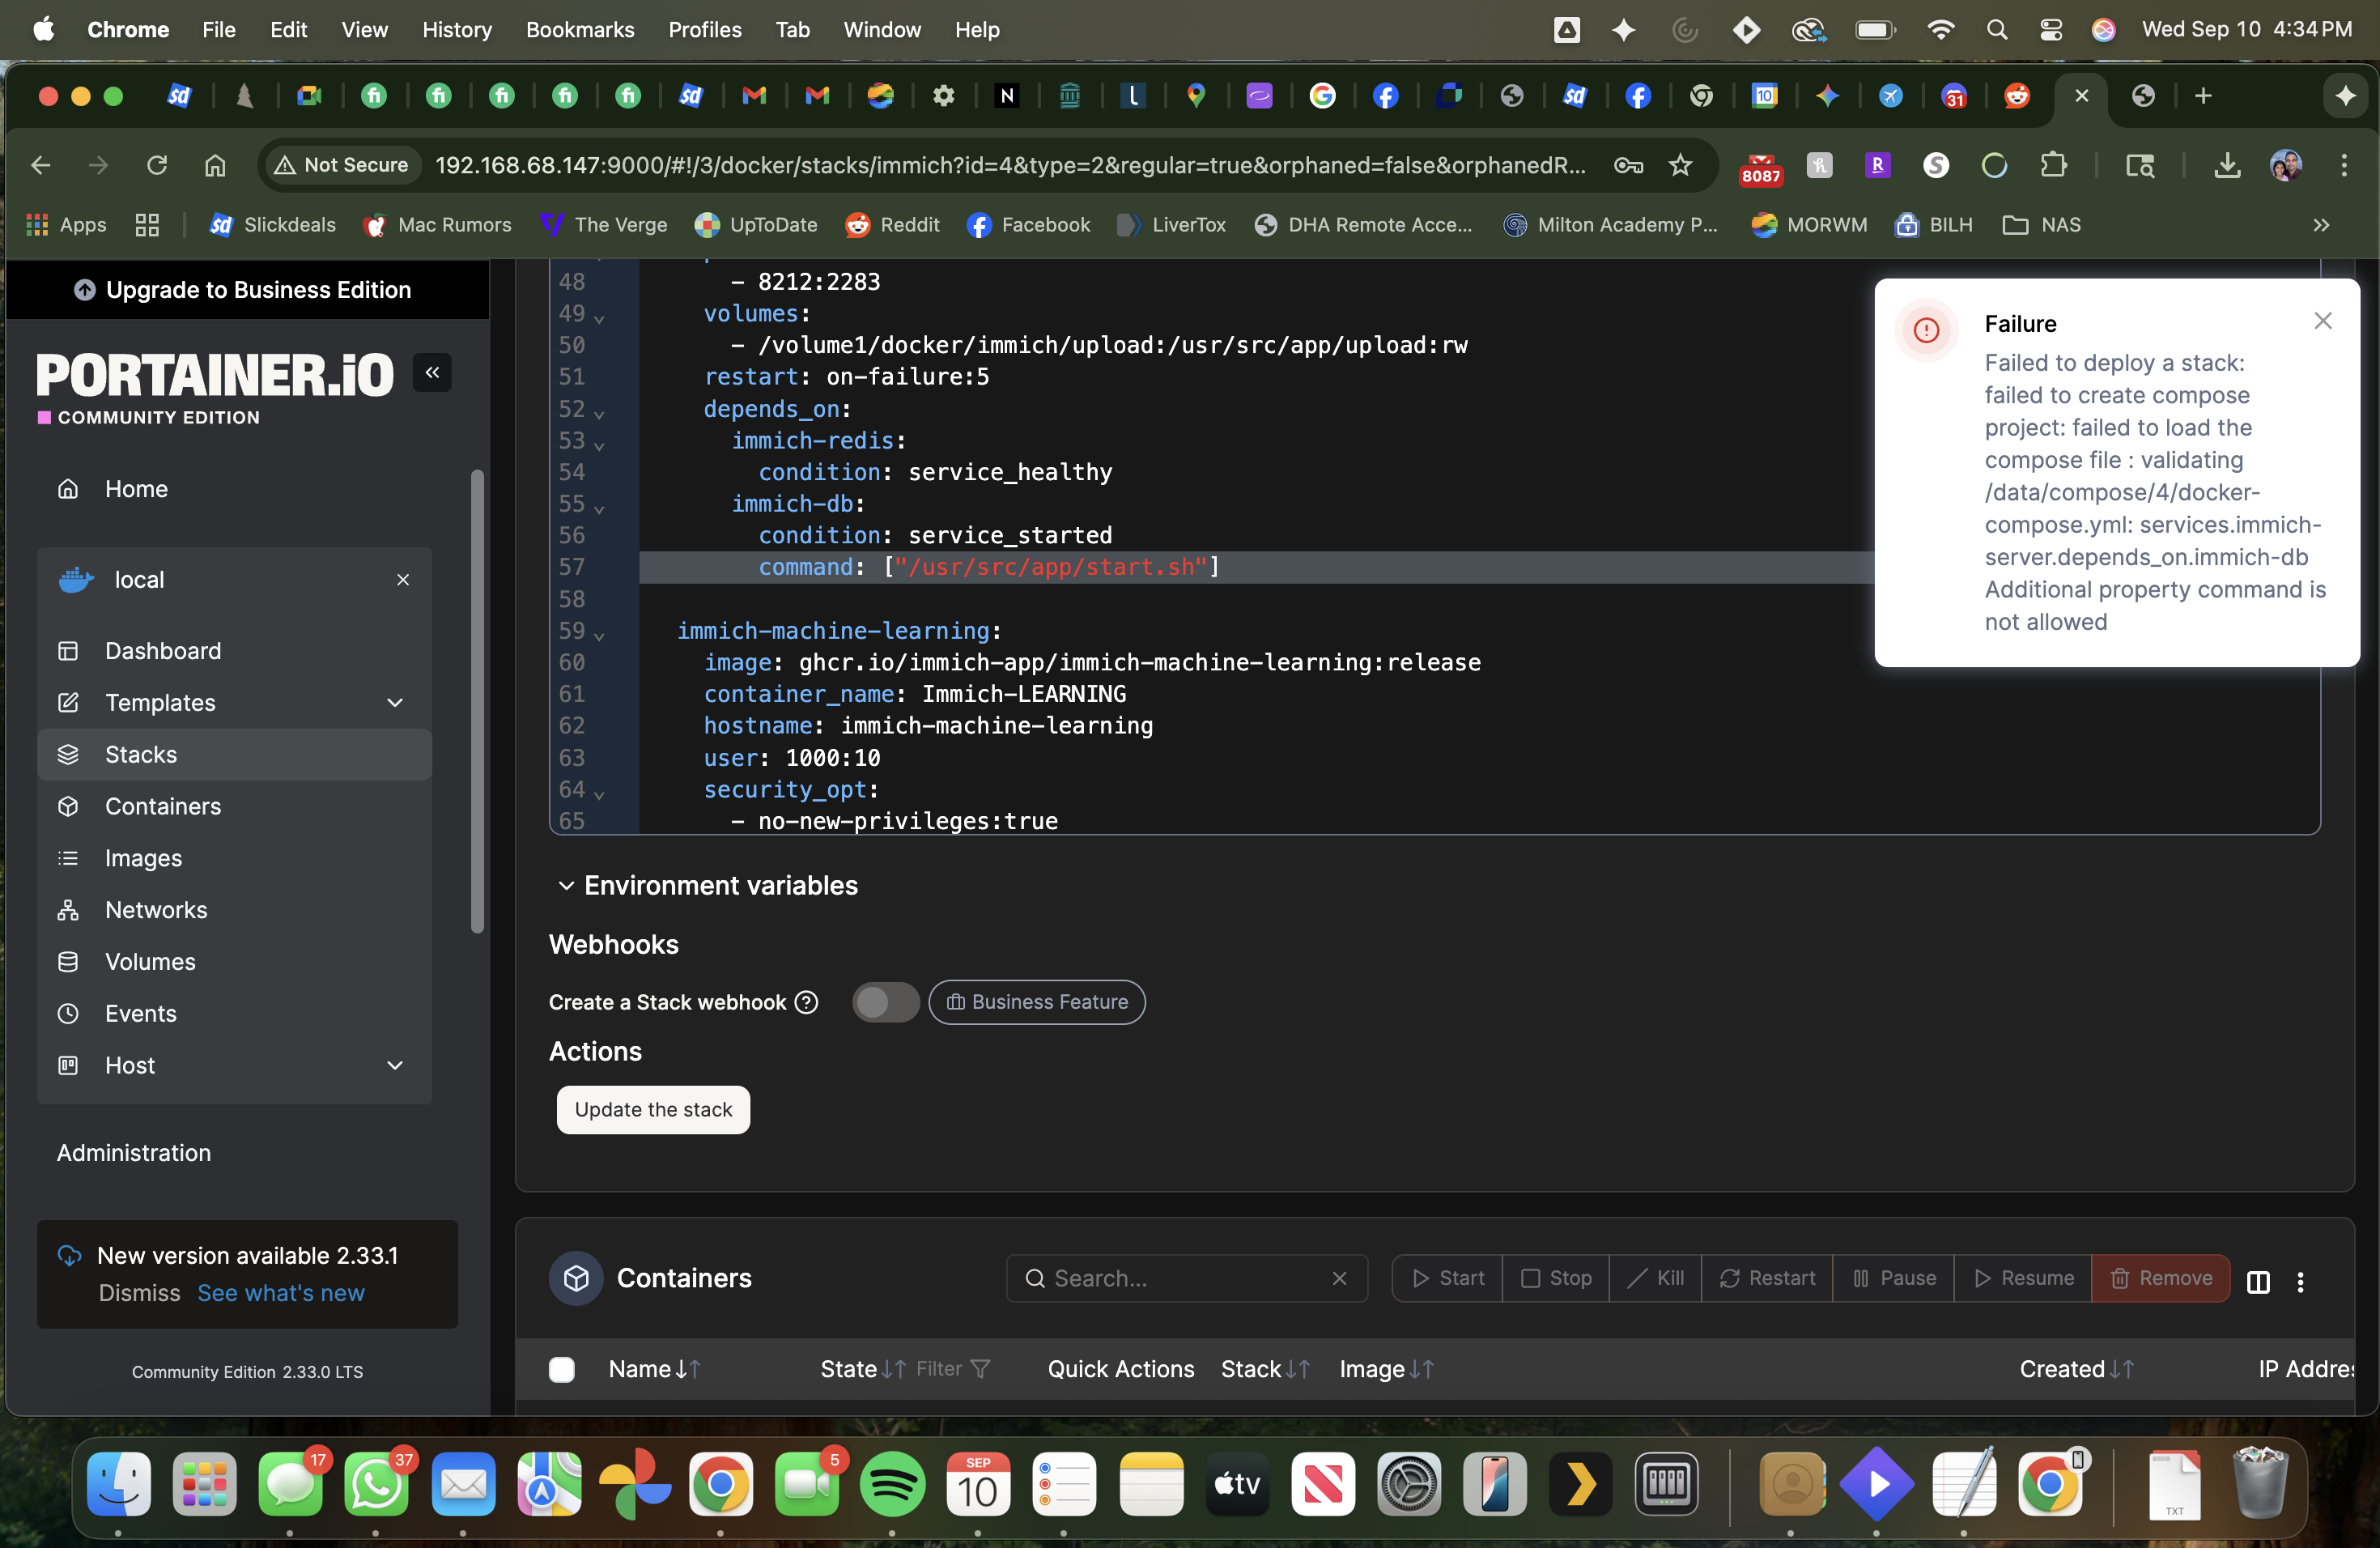
Task: Sort containers by Created column
Action: 2077,1369
